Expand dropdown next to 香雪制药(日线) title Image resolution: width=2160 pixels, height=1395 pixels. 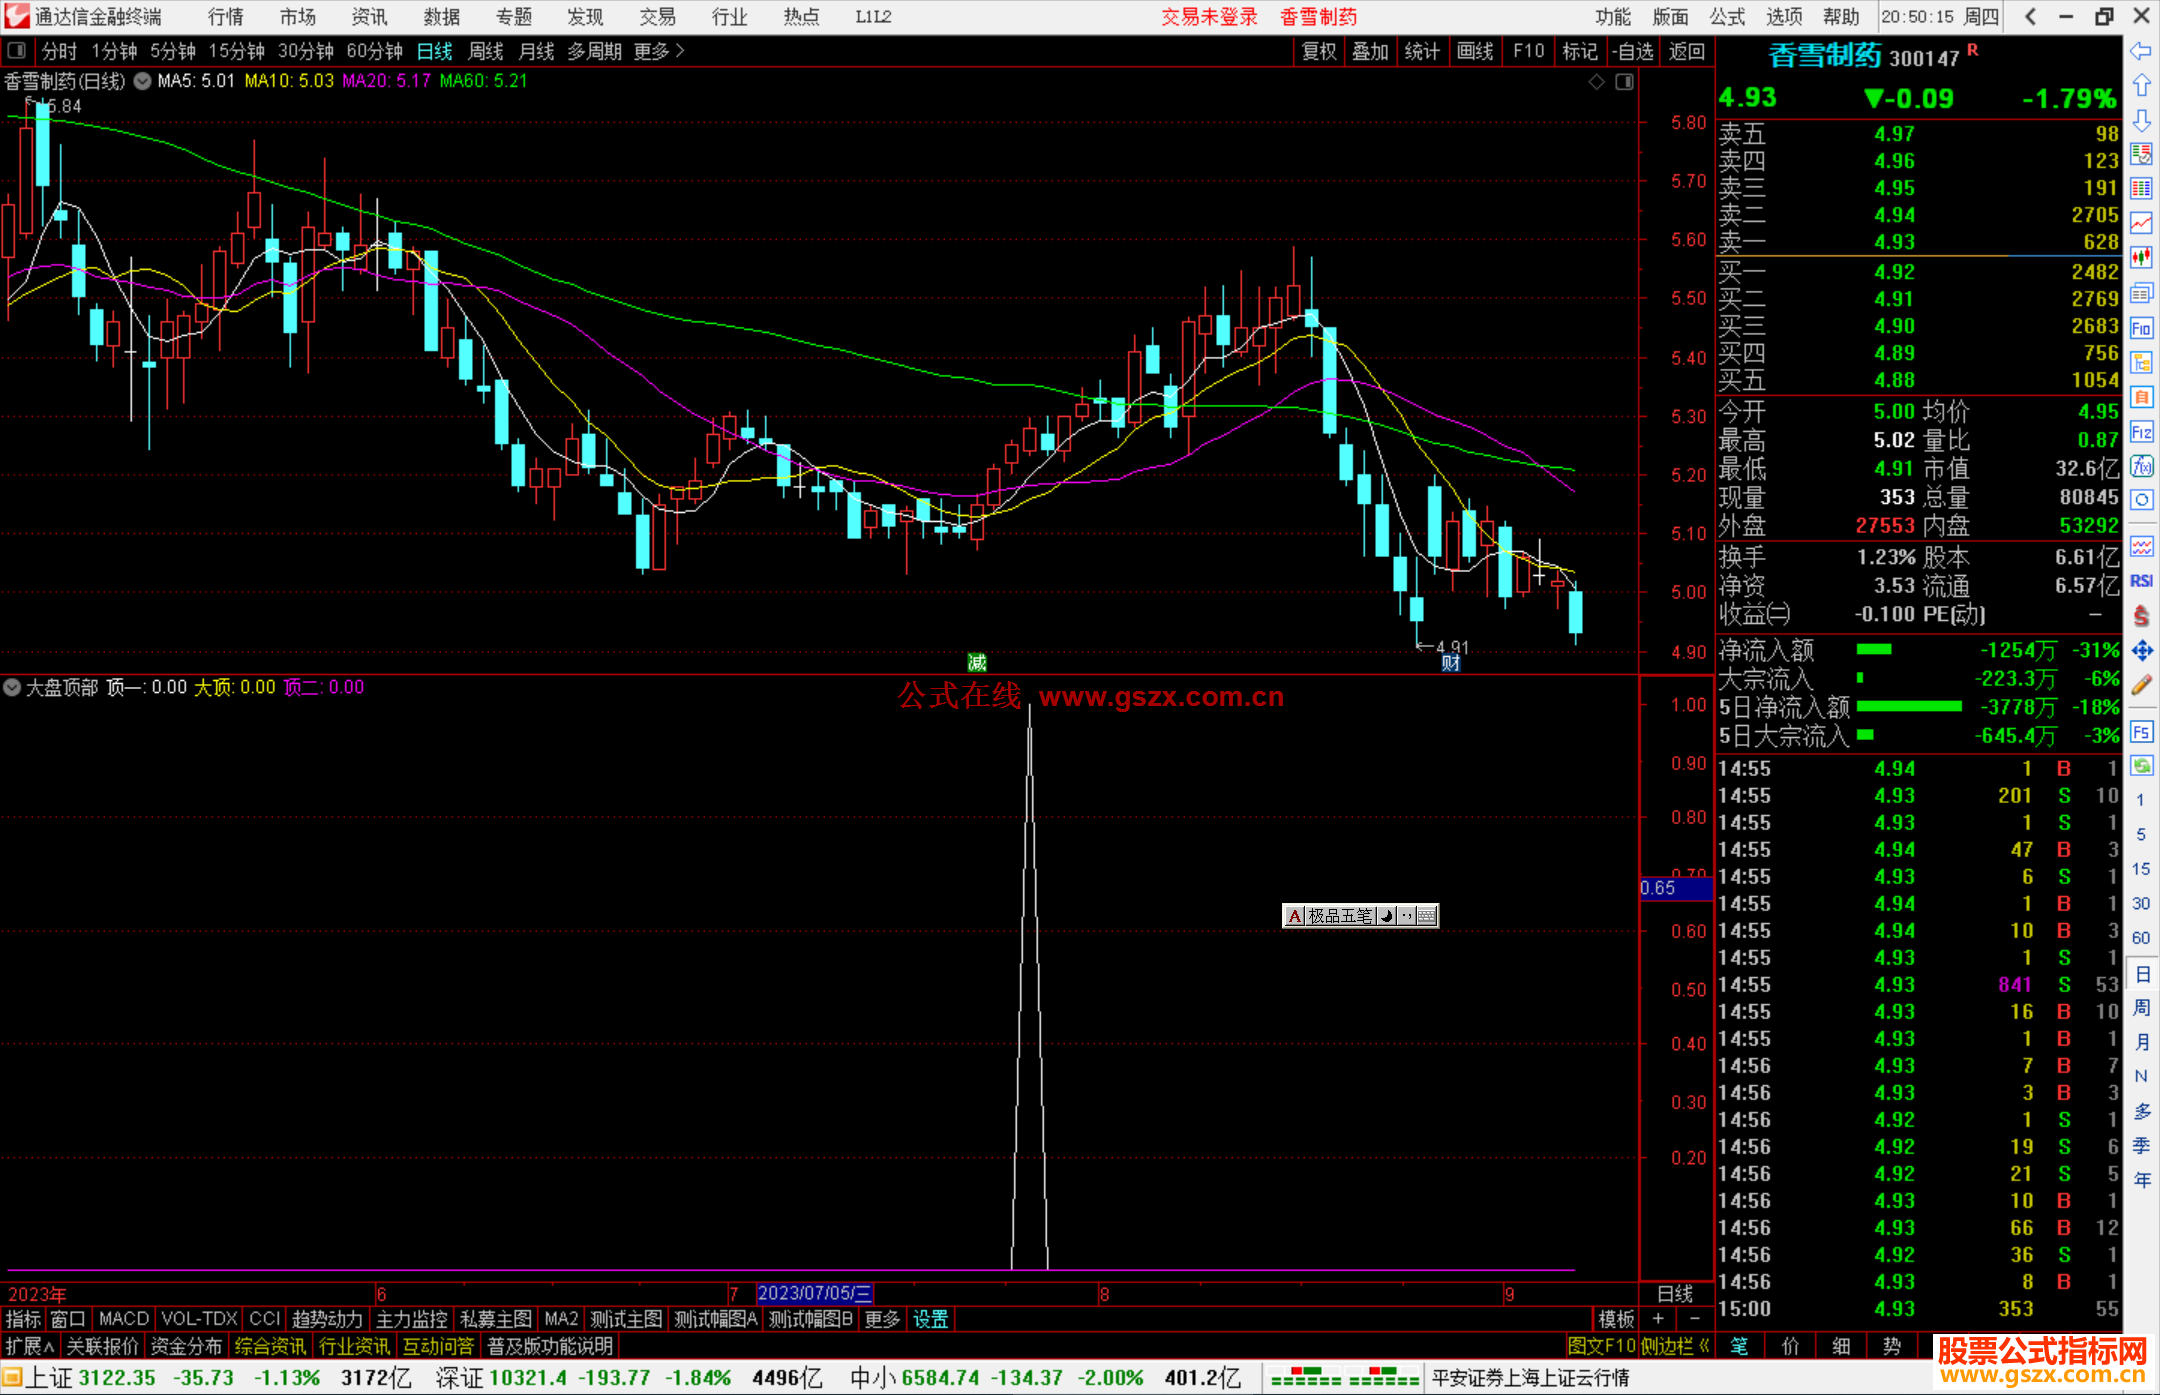[143, 81]
